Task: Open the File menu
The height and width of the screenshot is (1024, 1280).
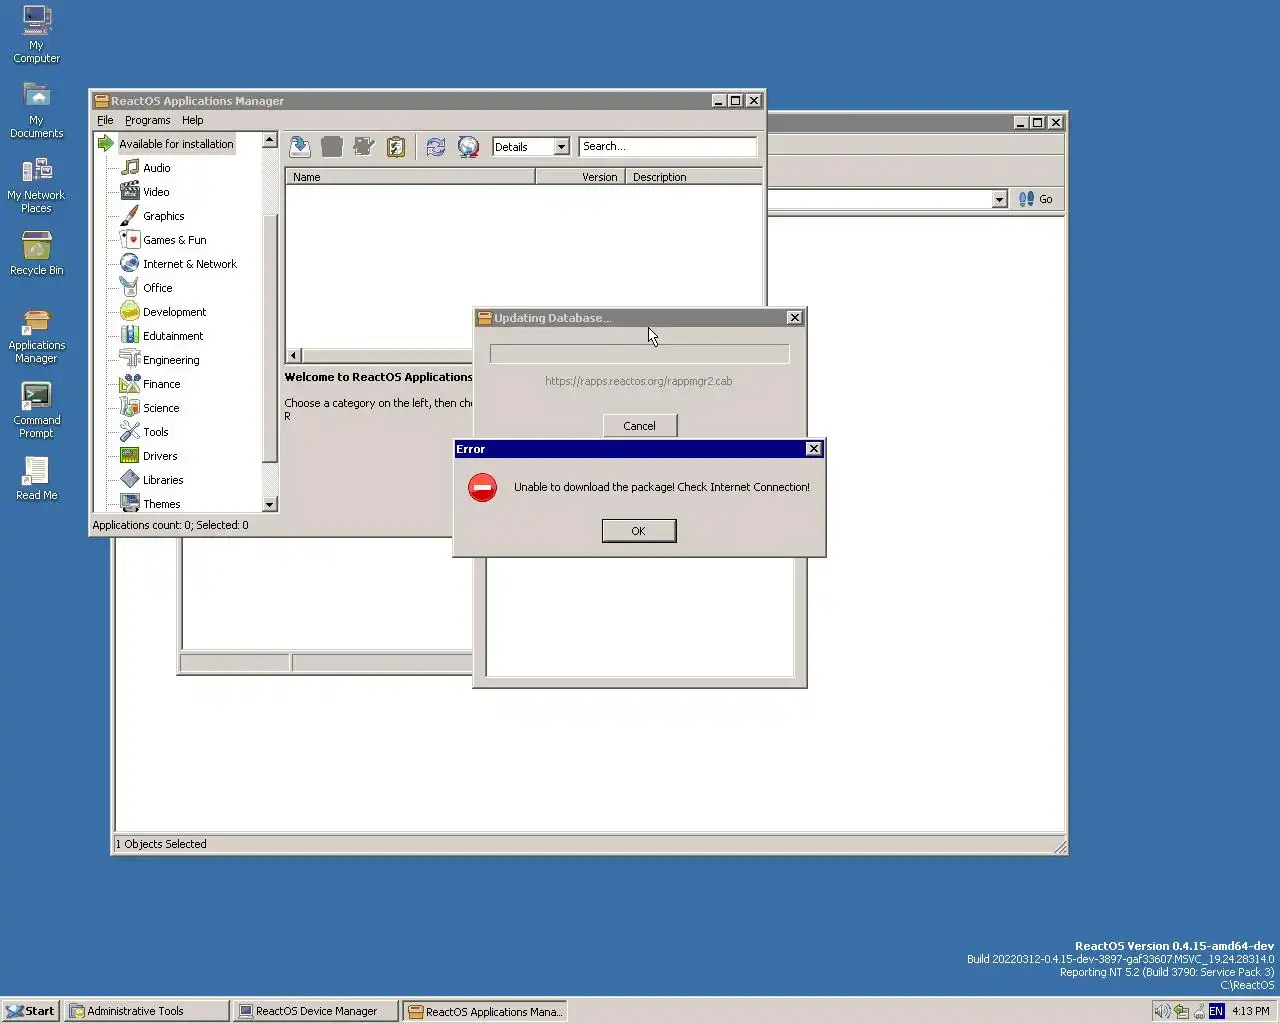Action: [105, 120]
